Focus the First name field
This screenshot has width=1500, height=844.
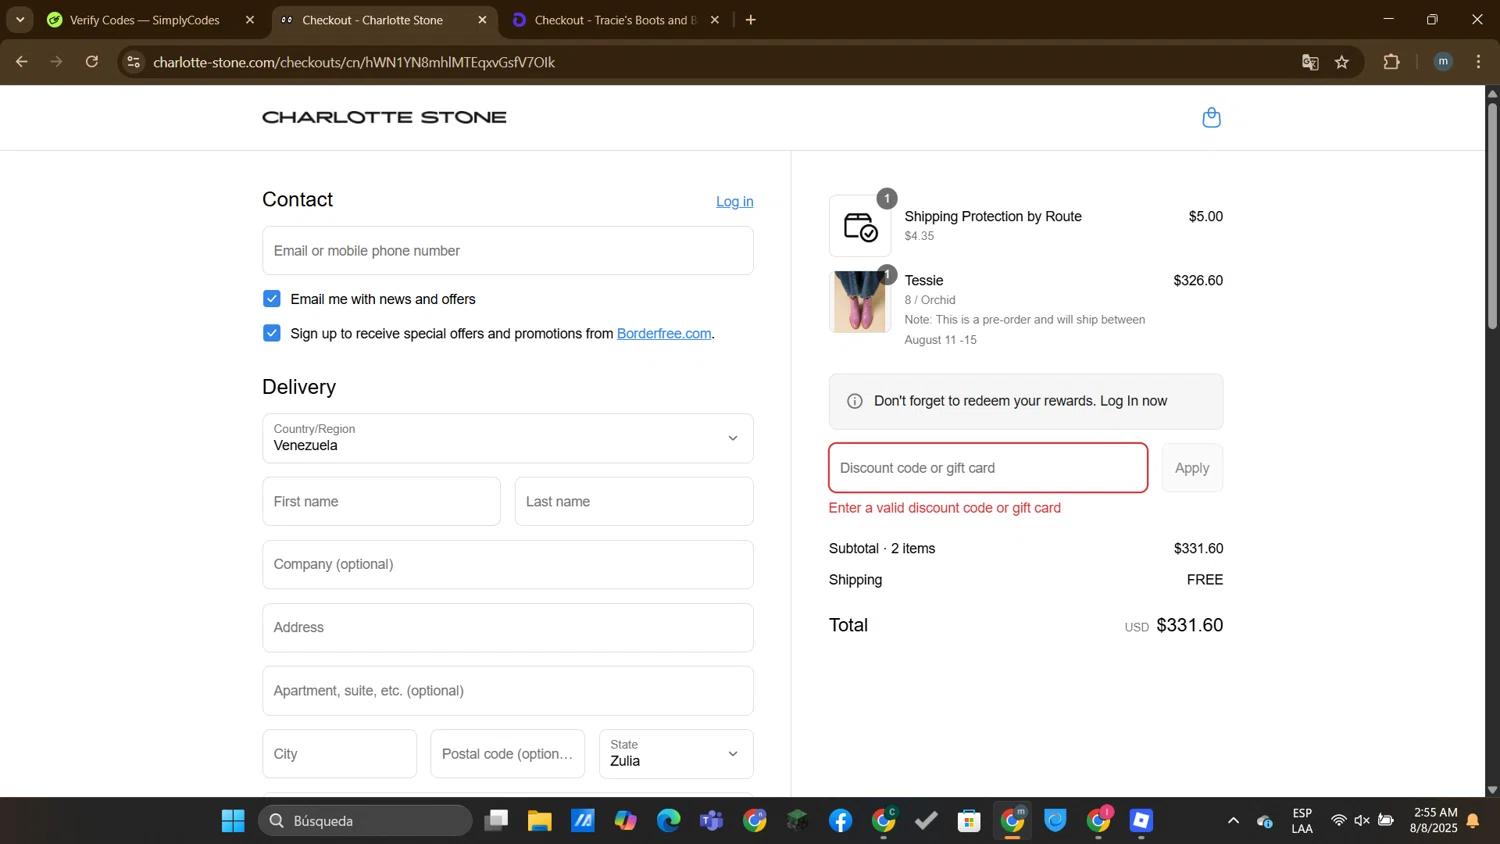pyautogui.click(x=382, y=501)
